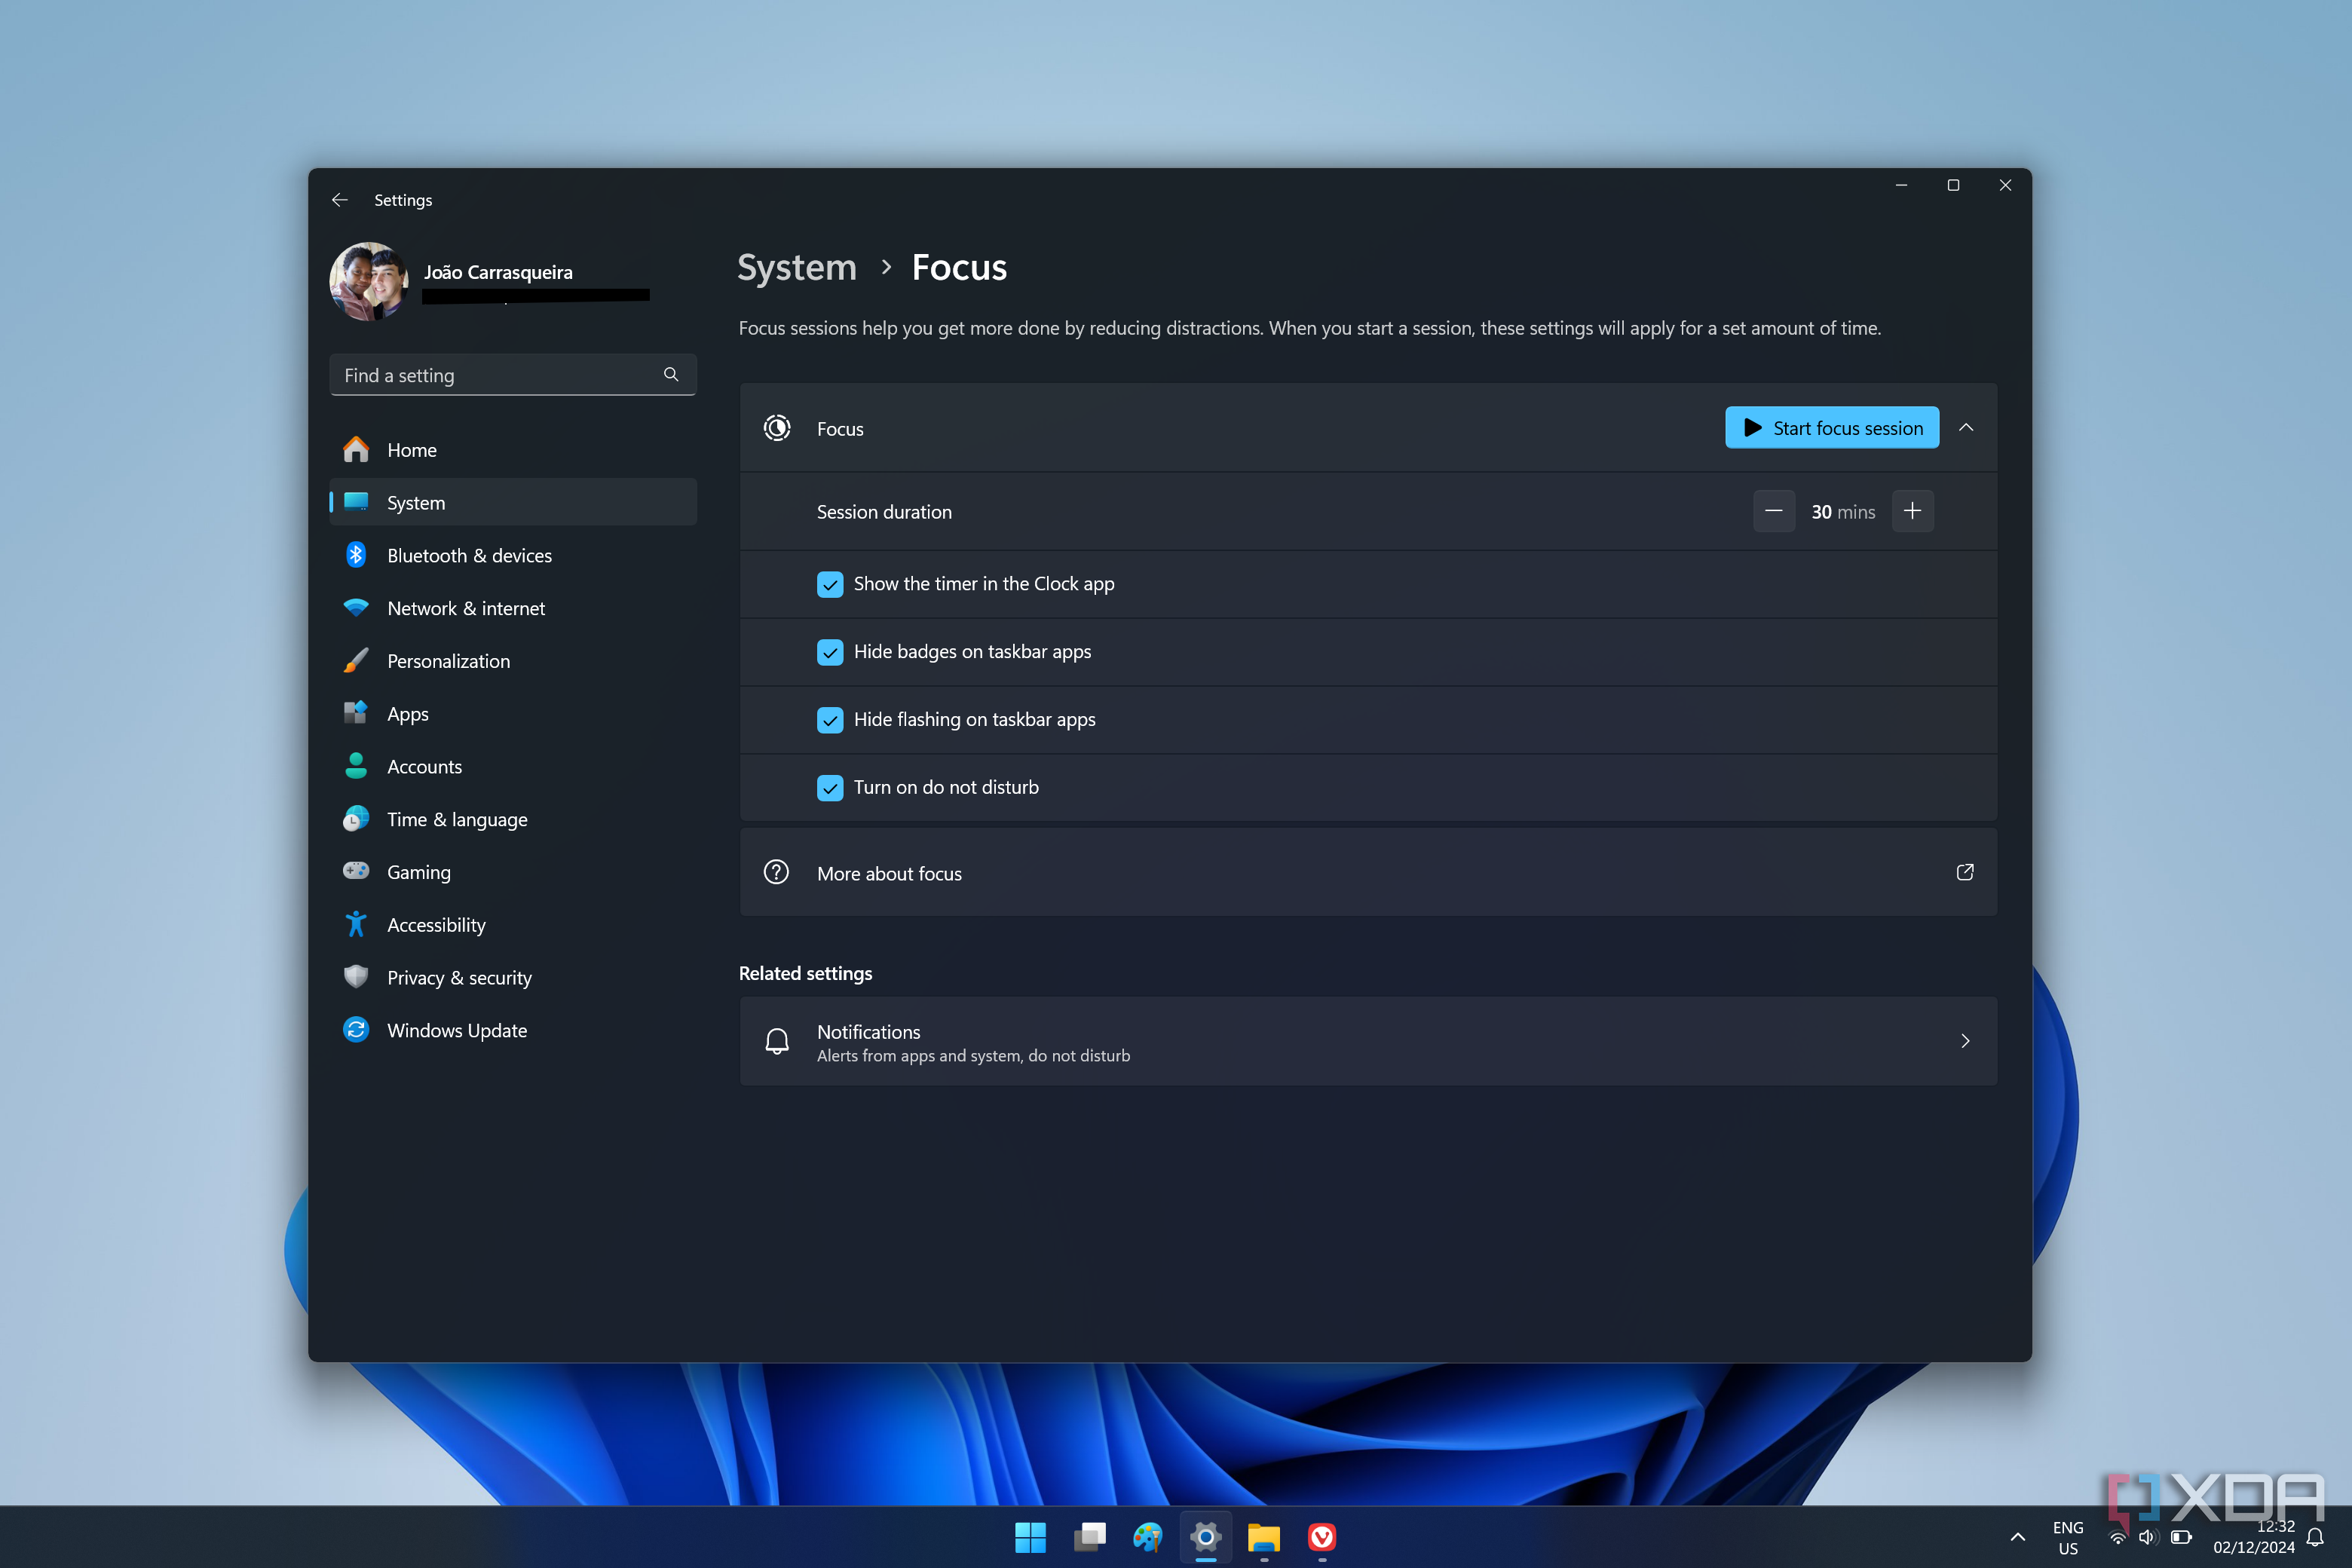The height and width of the screenshot is (1568, 2352).
Task: Click the Notifications row chevron
Action: point(1966,1041)
